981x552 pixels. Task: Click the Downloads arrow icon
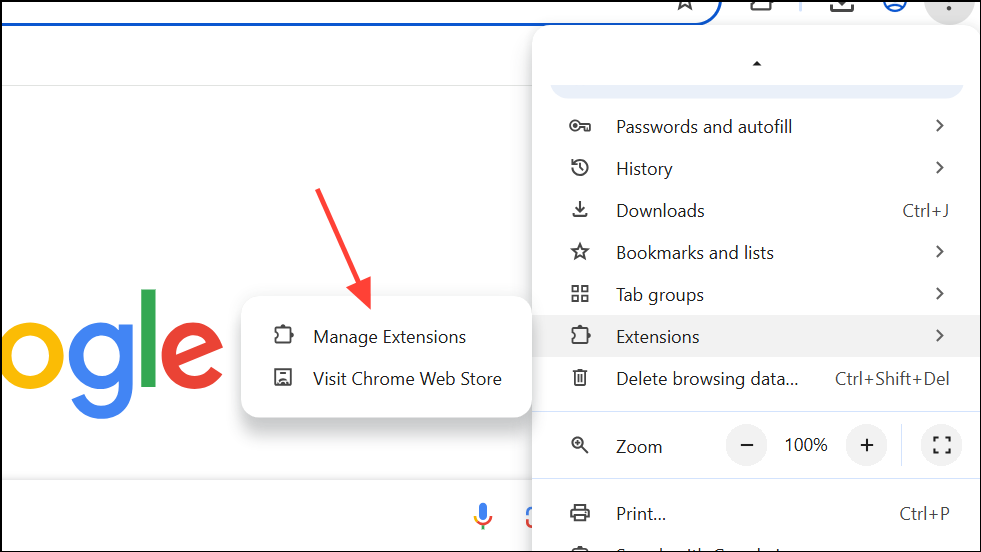pos(580,210)
